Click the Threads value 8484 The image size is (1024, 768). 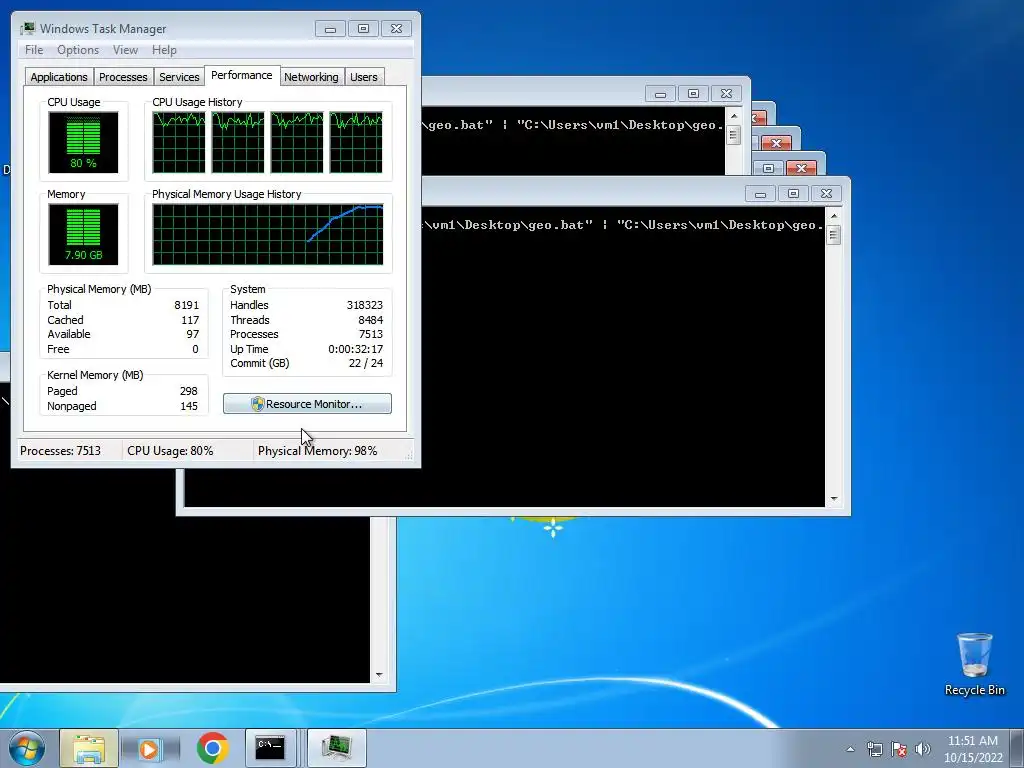pos(370,320)
